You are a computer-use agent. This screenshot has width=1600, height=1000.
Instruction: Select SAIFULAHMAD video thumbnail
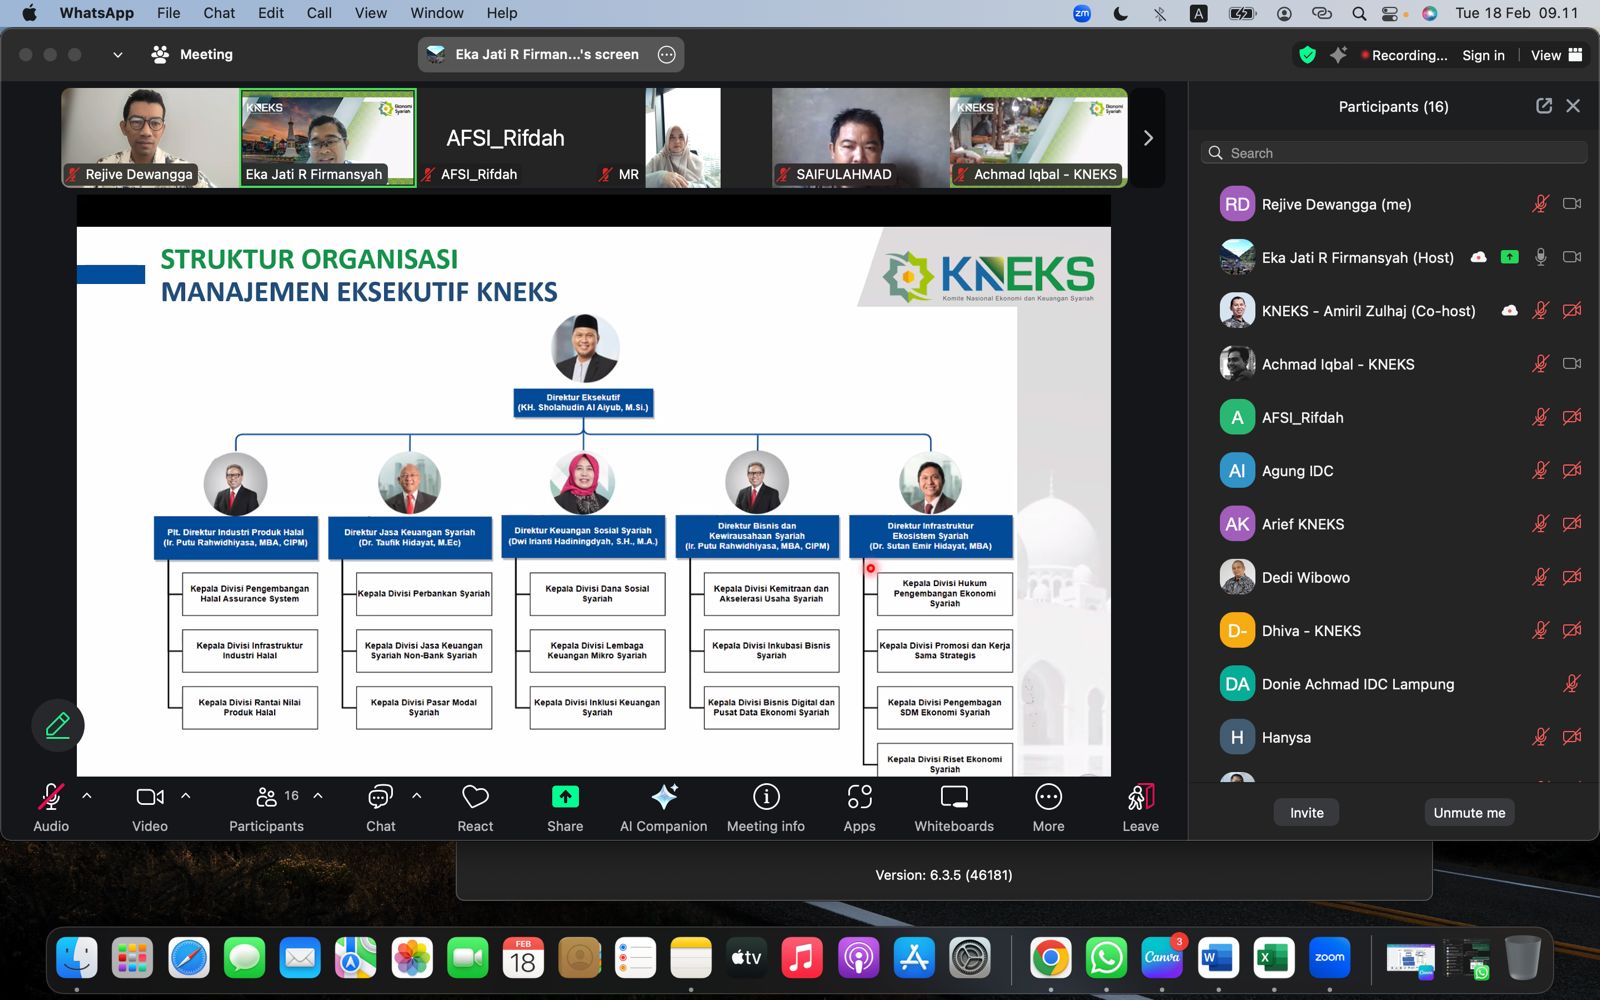coord(860,138)
